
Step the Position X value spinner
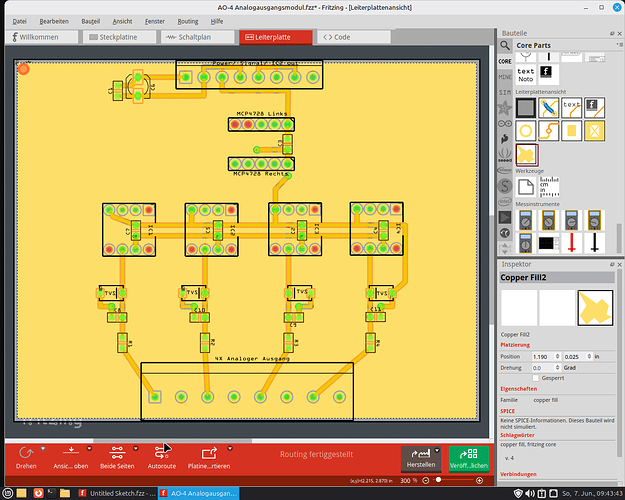558,356
